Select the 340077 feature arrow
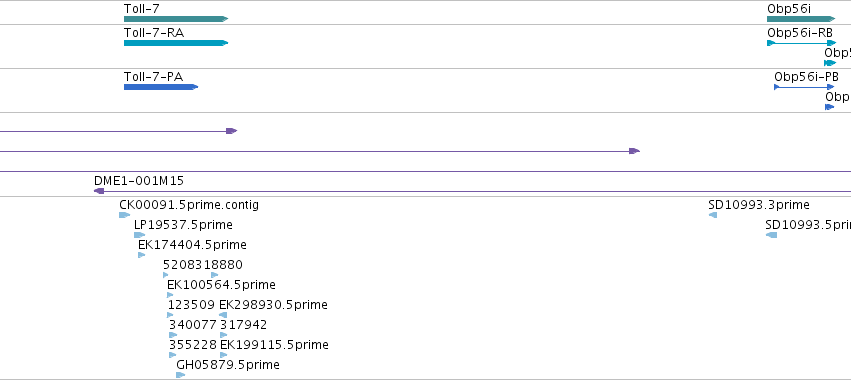The width and height of the screenshot is (851, 380). 173,335
